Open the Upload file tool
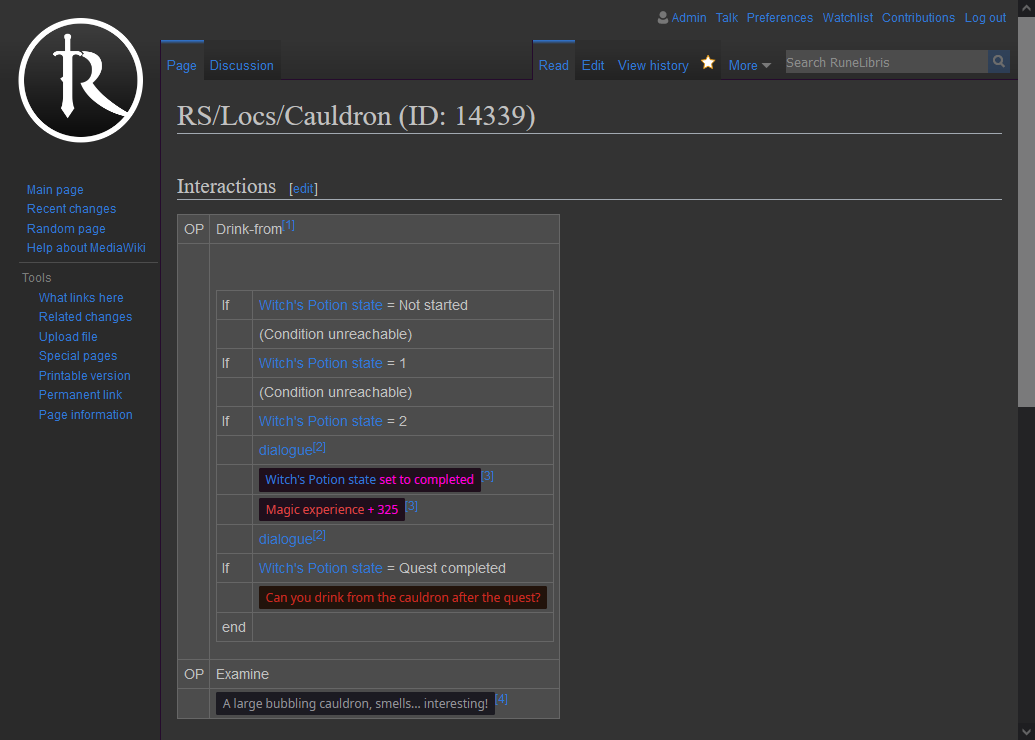 (68, 337)
